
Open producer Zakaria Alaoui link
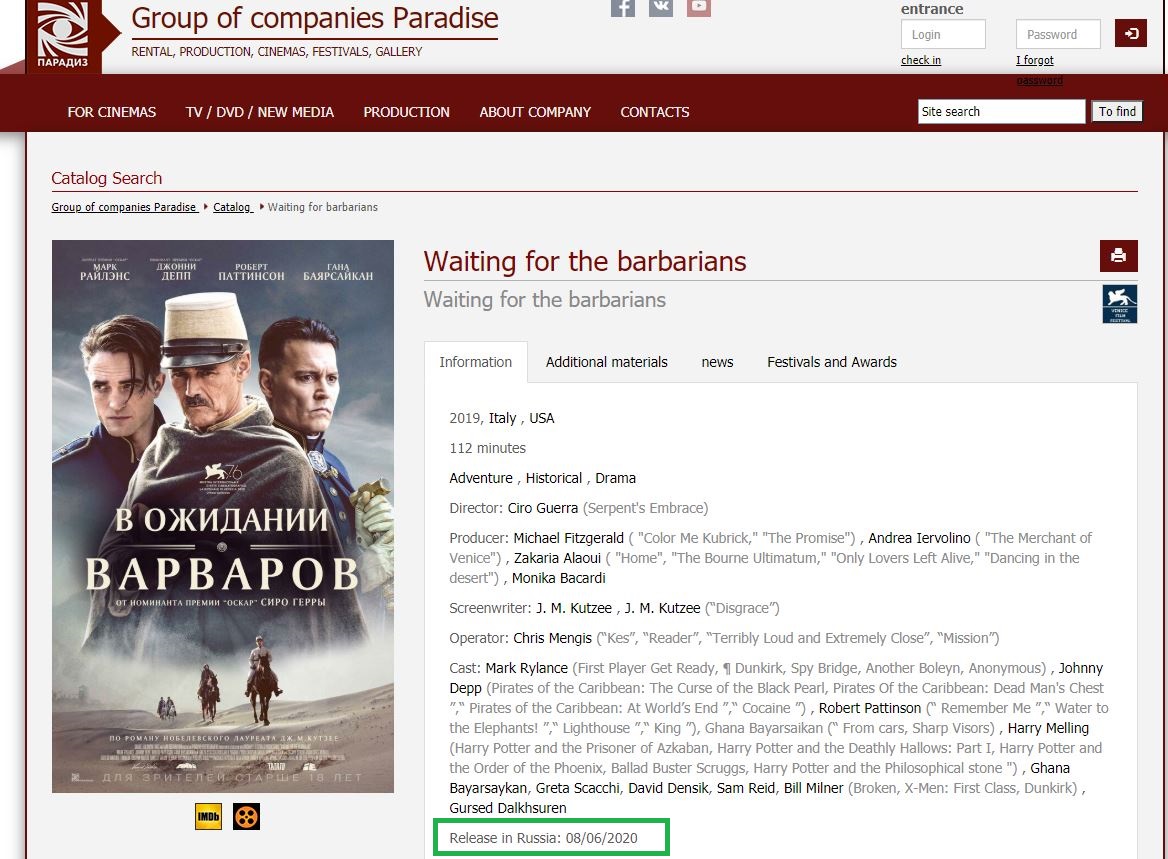pos(557,558)
